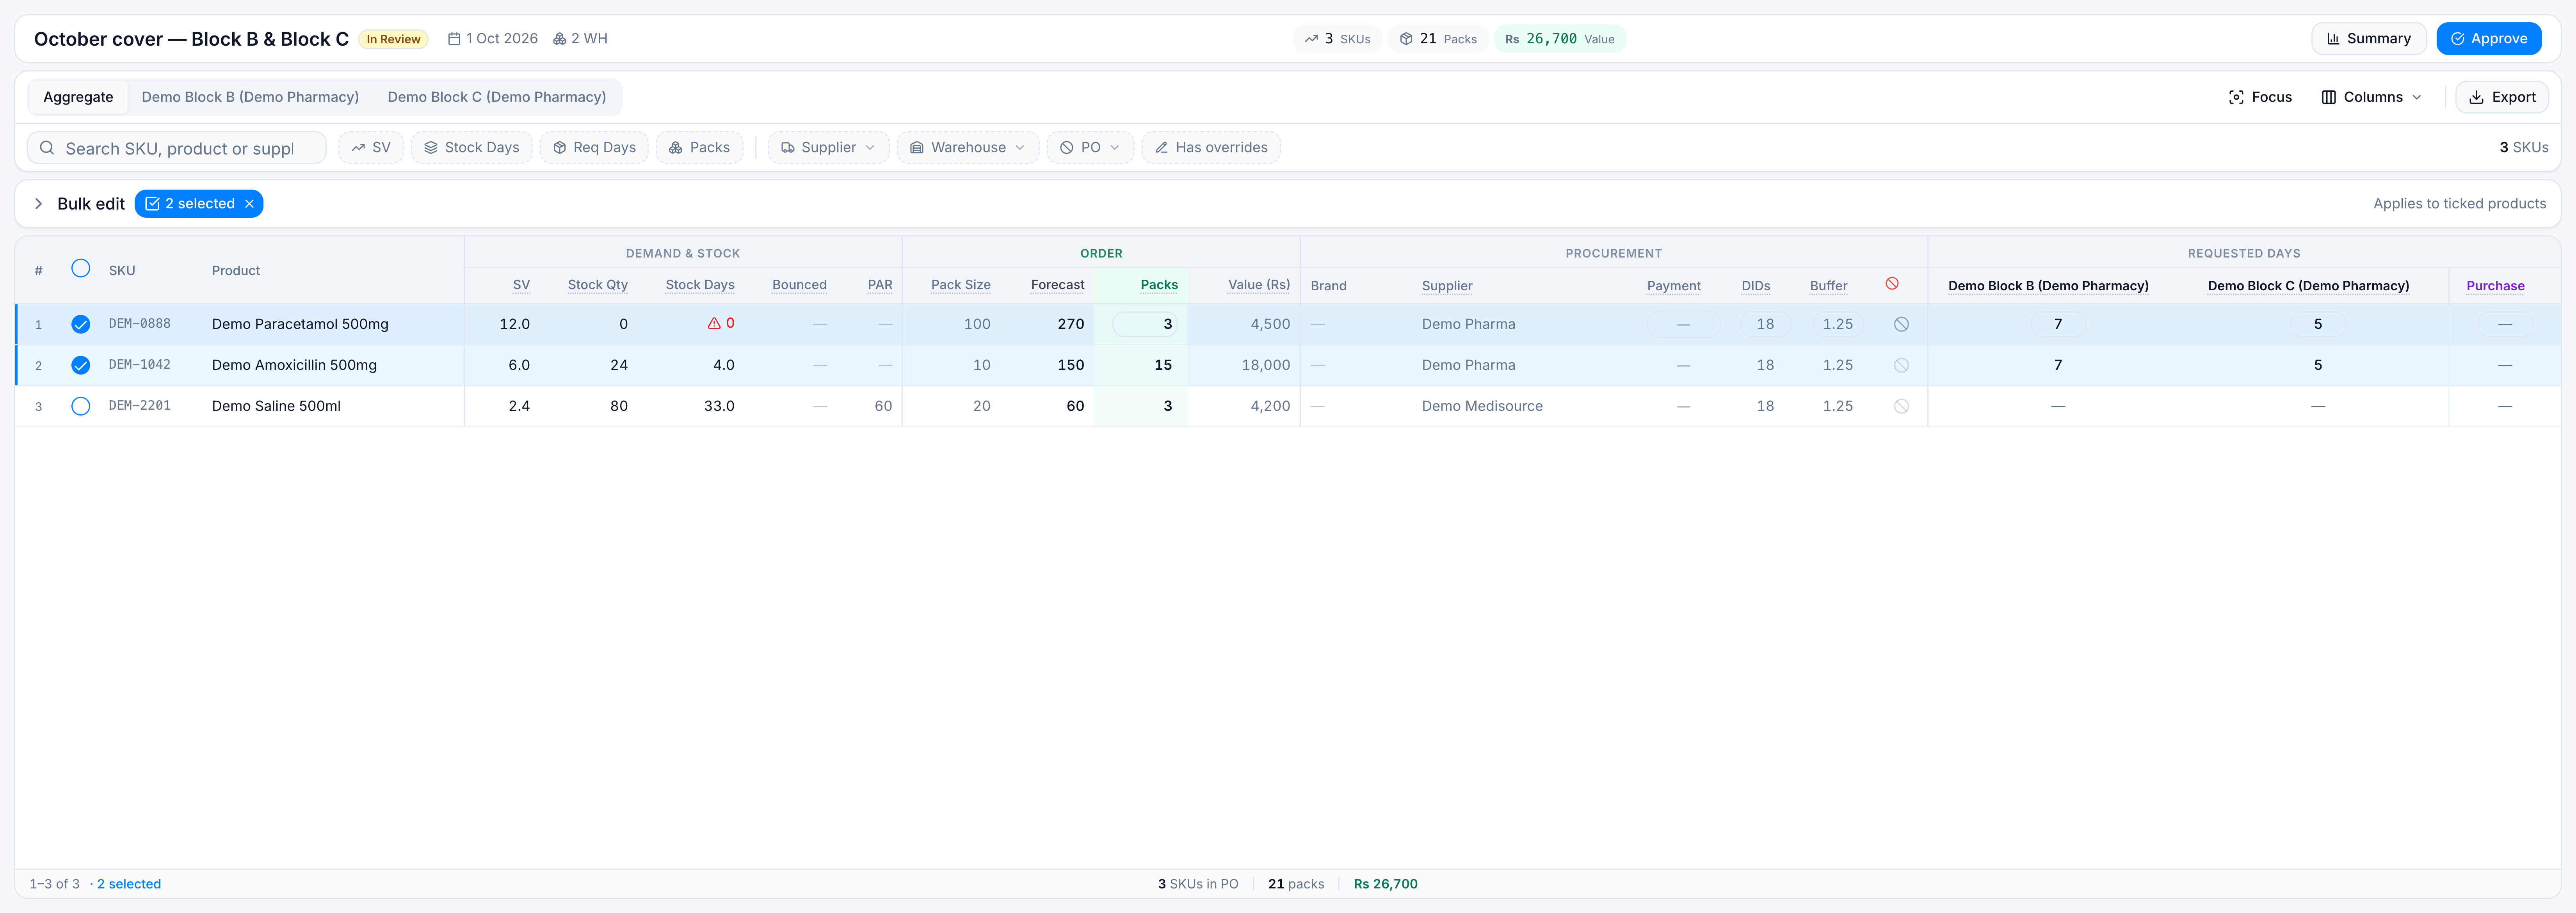
Task: Open the Supplier filter dropdown
Action: [x=828, y=147]
